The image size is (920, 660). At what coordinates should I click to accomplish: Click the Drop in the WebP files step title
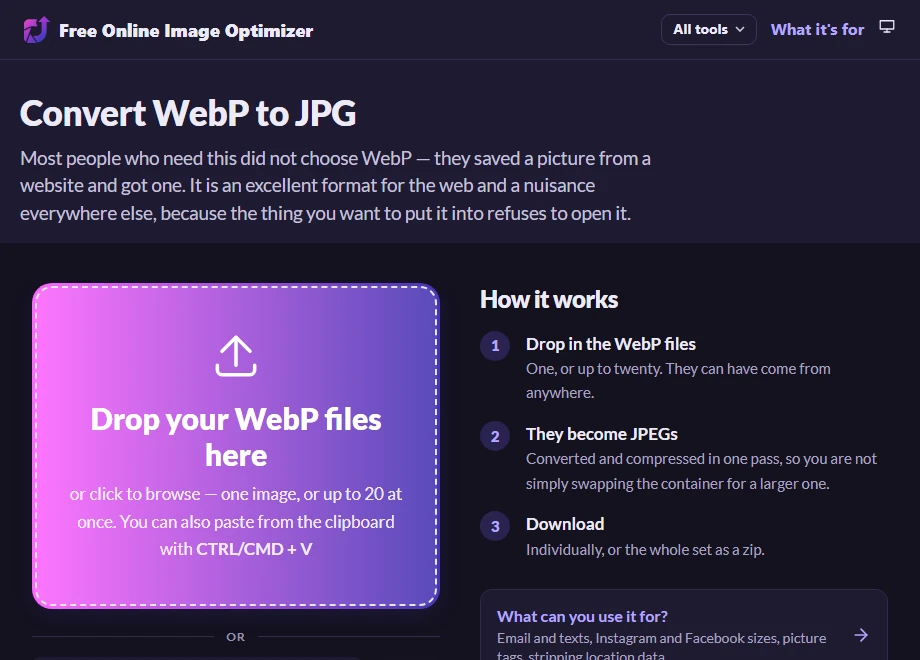pyautogui.click(x=610, y=344)
